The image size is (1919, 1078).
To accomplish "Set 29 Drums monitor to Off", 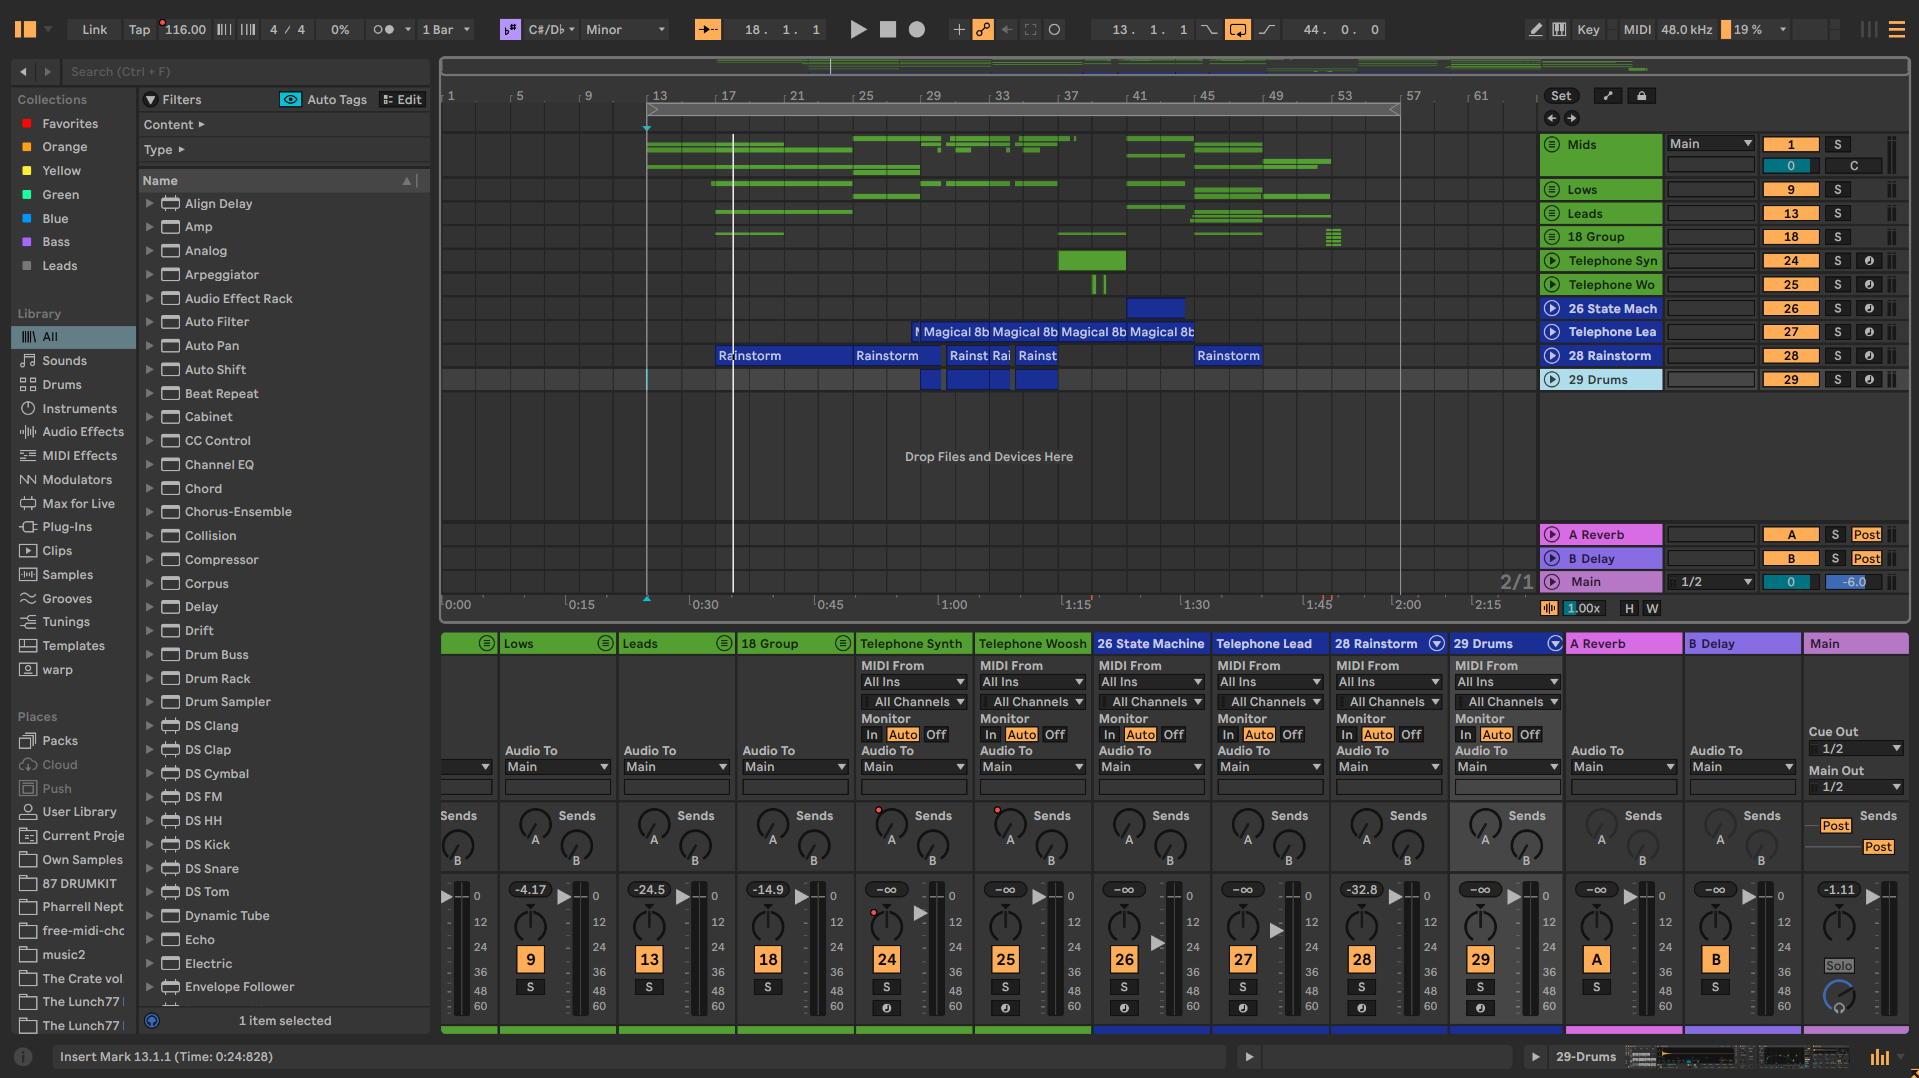I will click(1529, 735).
